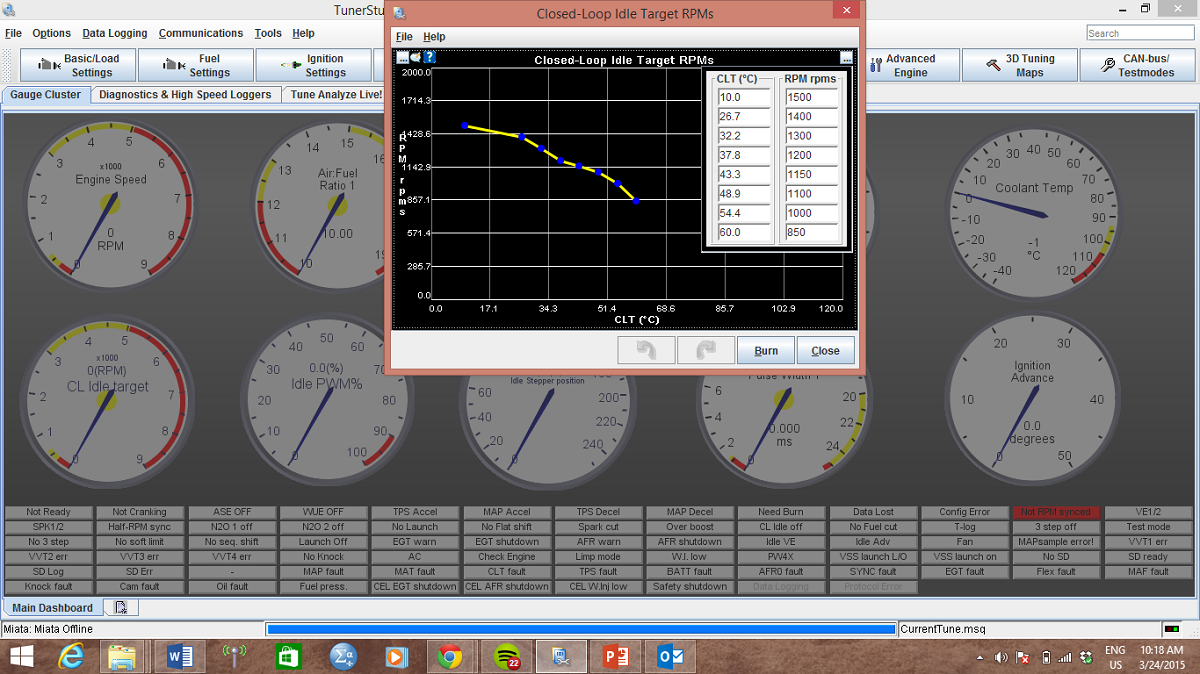The width and height of the screenshot is (1200, 674).
Task: Click the Close button in dialog
Action: coord(825,351)
